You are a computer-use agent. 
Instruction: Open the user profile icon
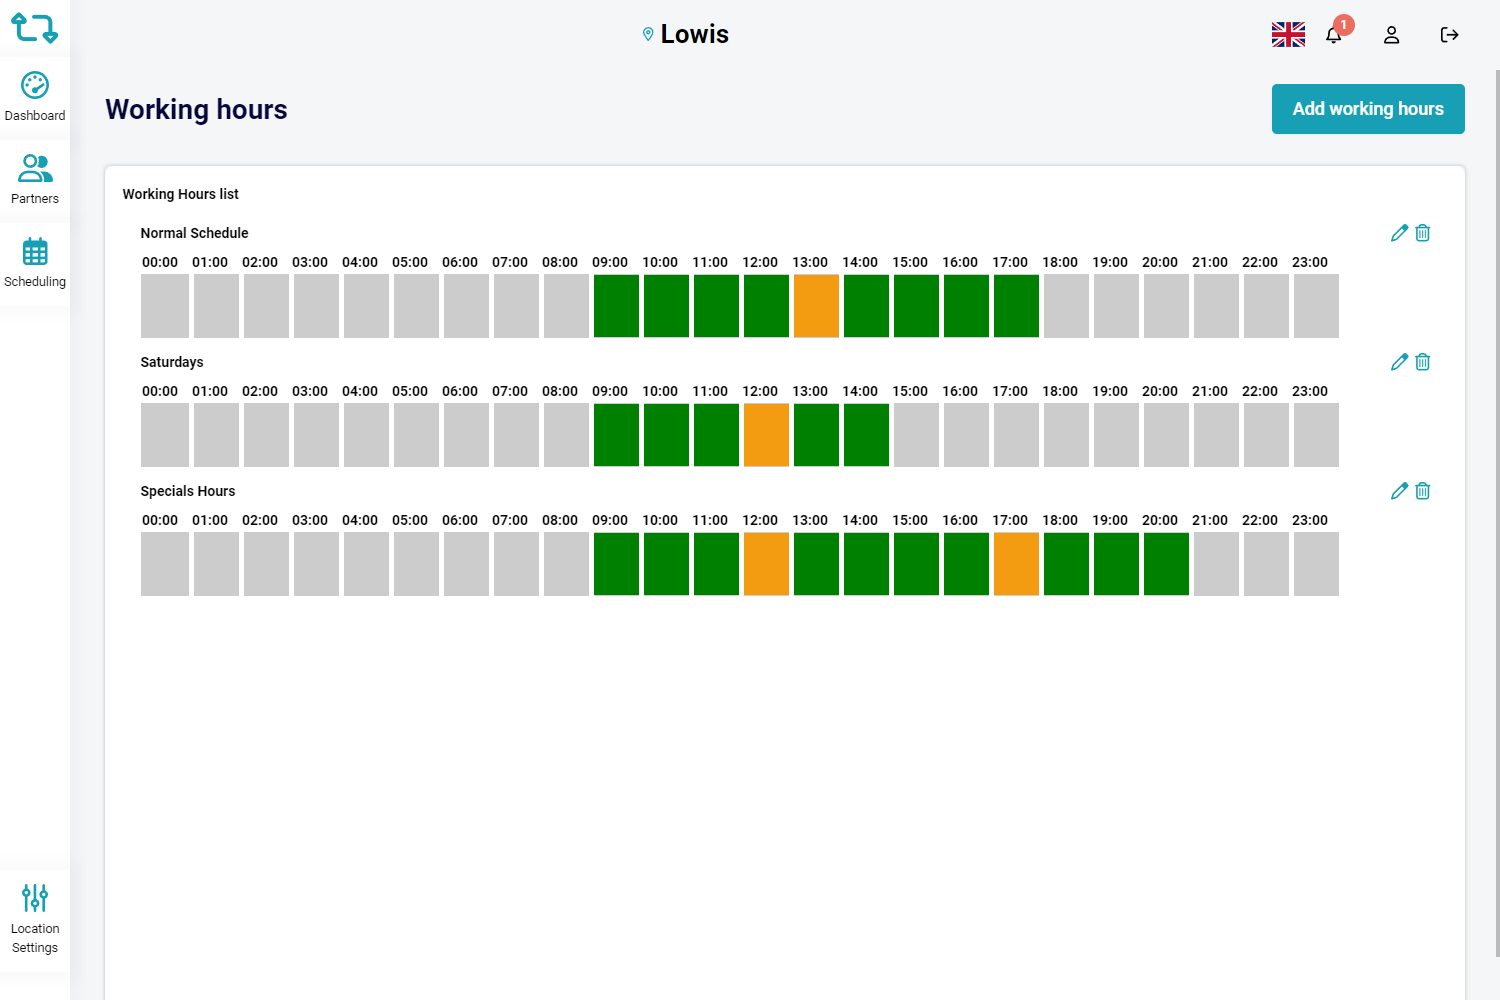point(1391,35)
